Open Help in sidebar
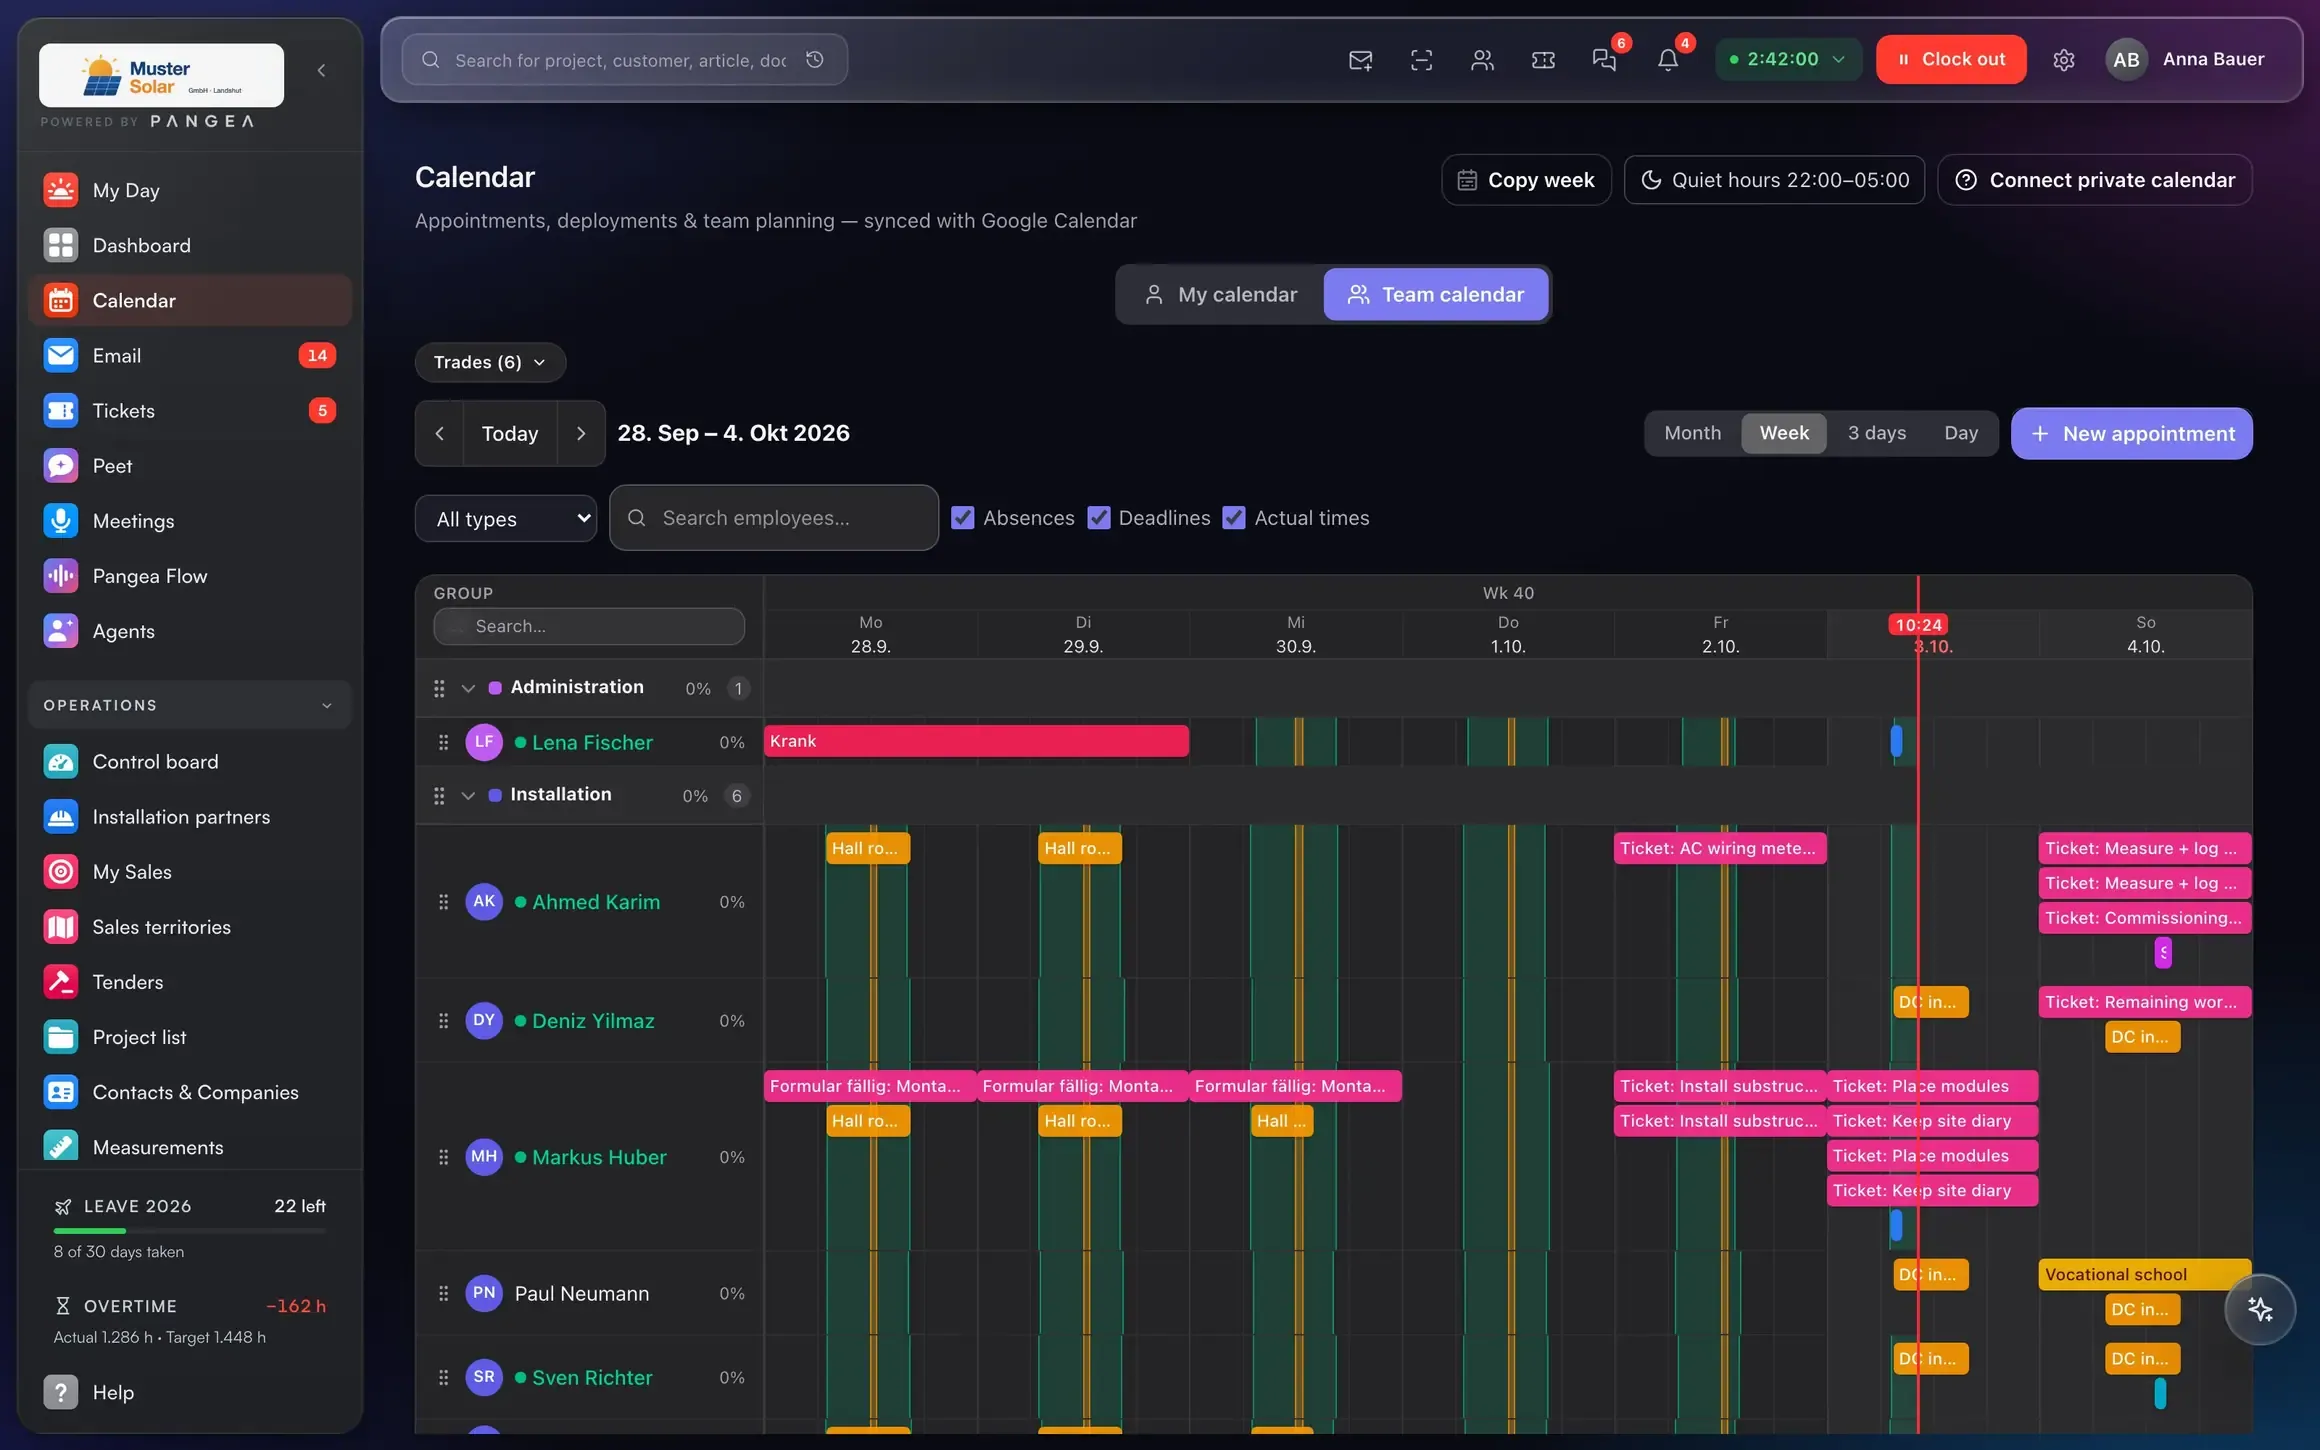2320x1450 pixels. [190, 1392]
